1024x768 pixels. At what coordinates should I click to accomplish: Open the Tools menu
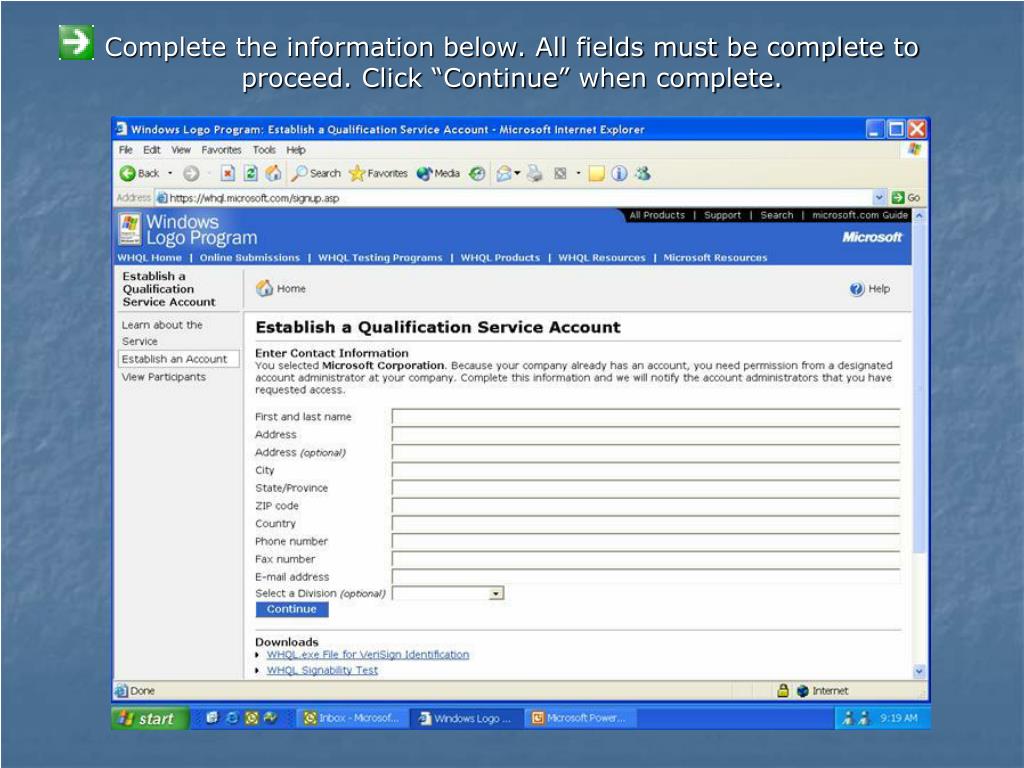coord(264,150)
